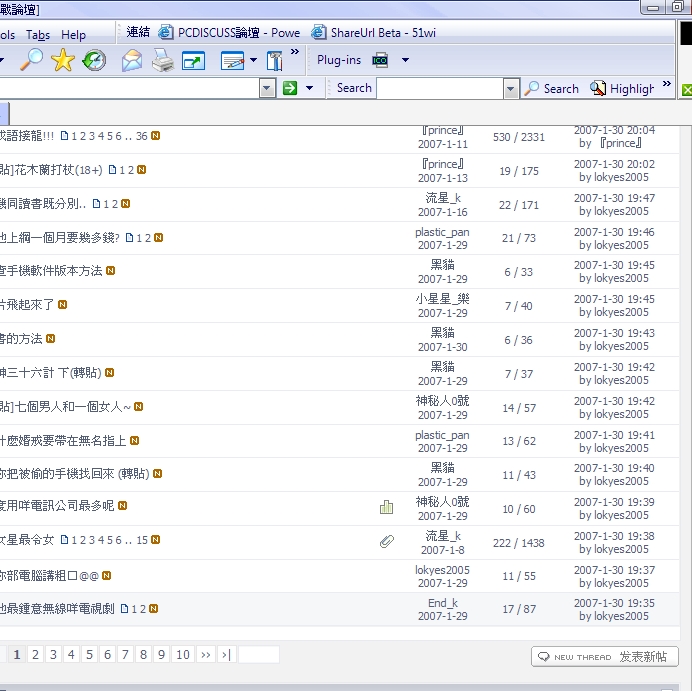
Task: Expand the address bar dropdown
Action: pyautogui.click(x=267, y=88)
